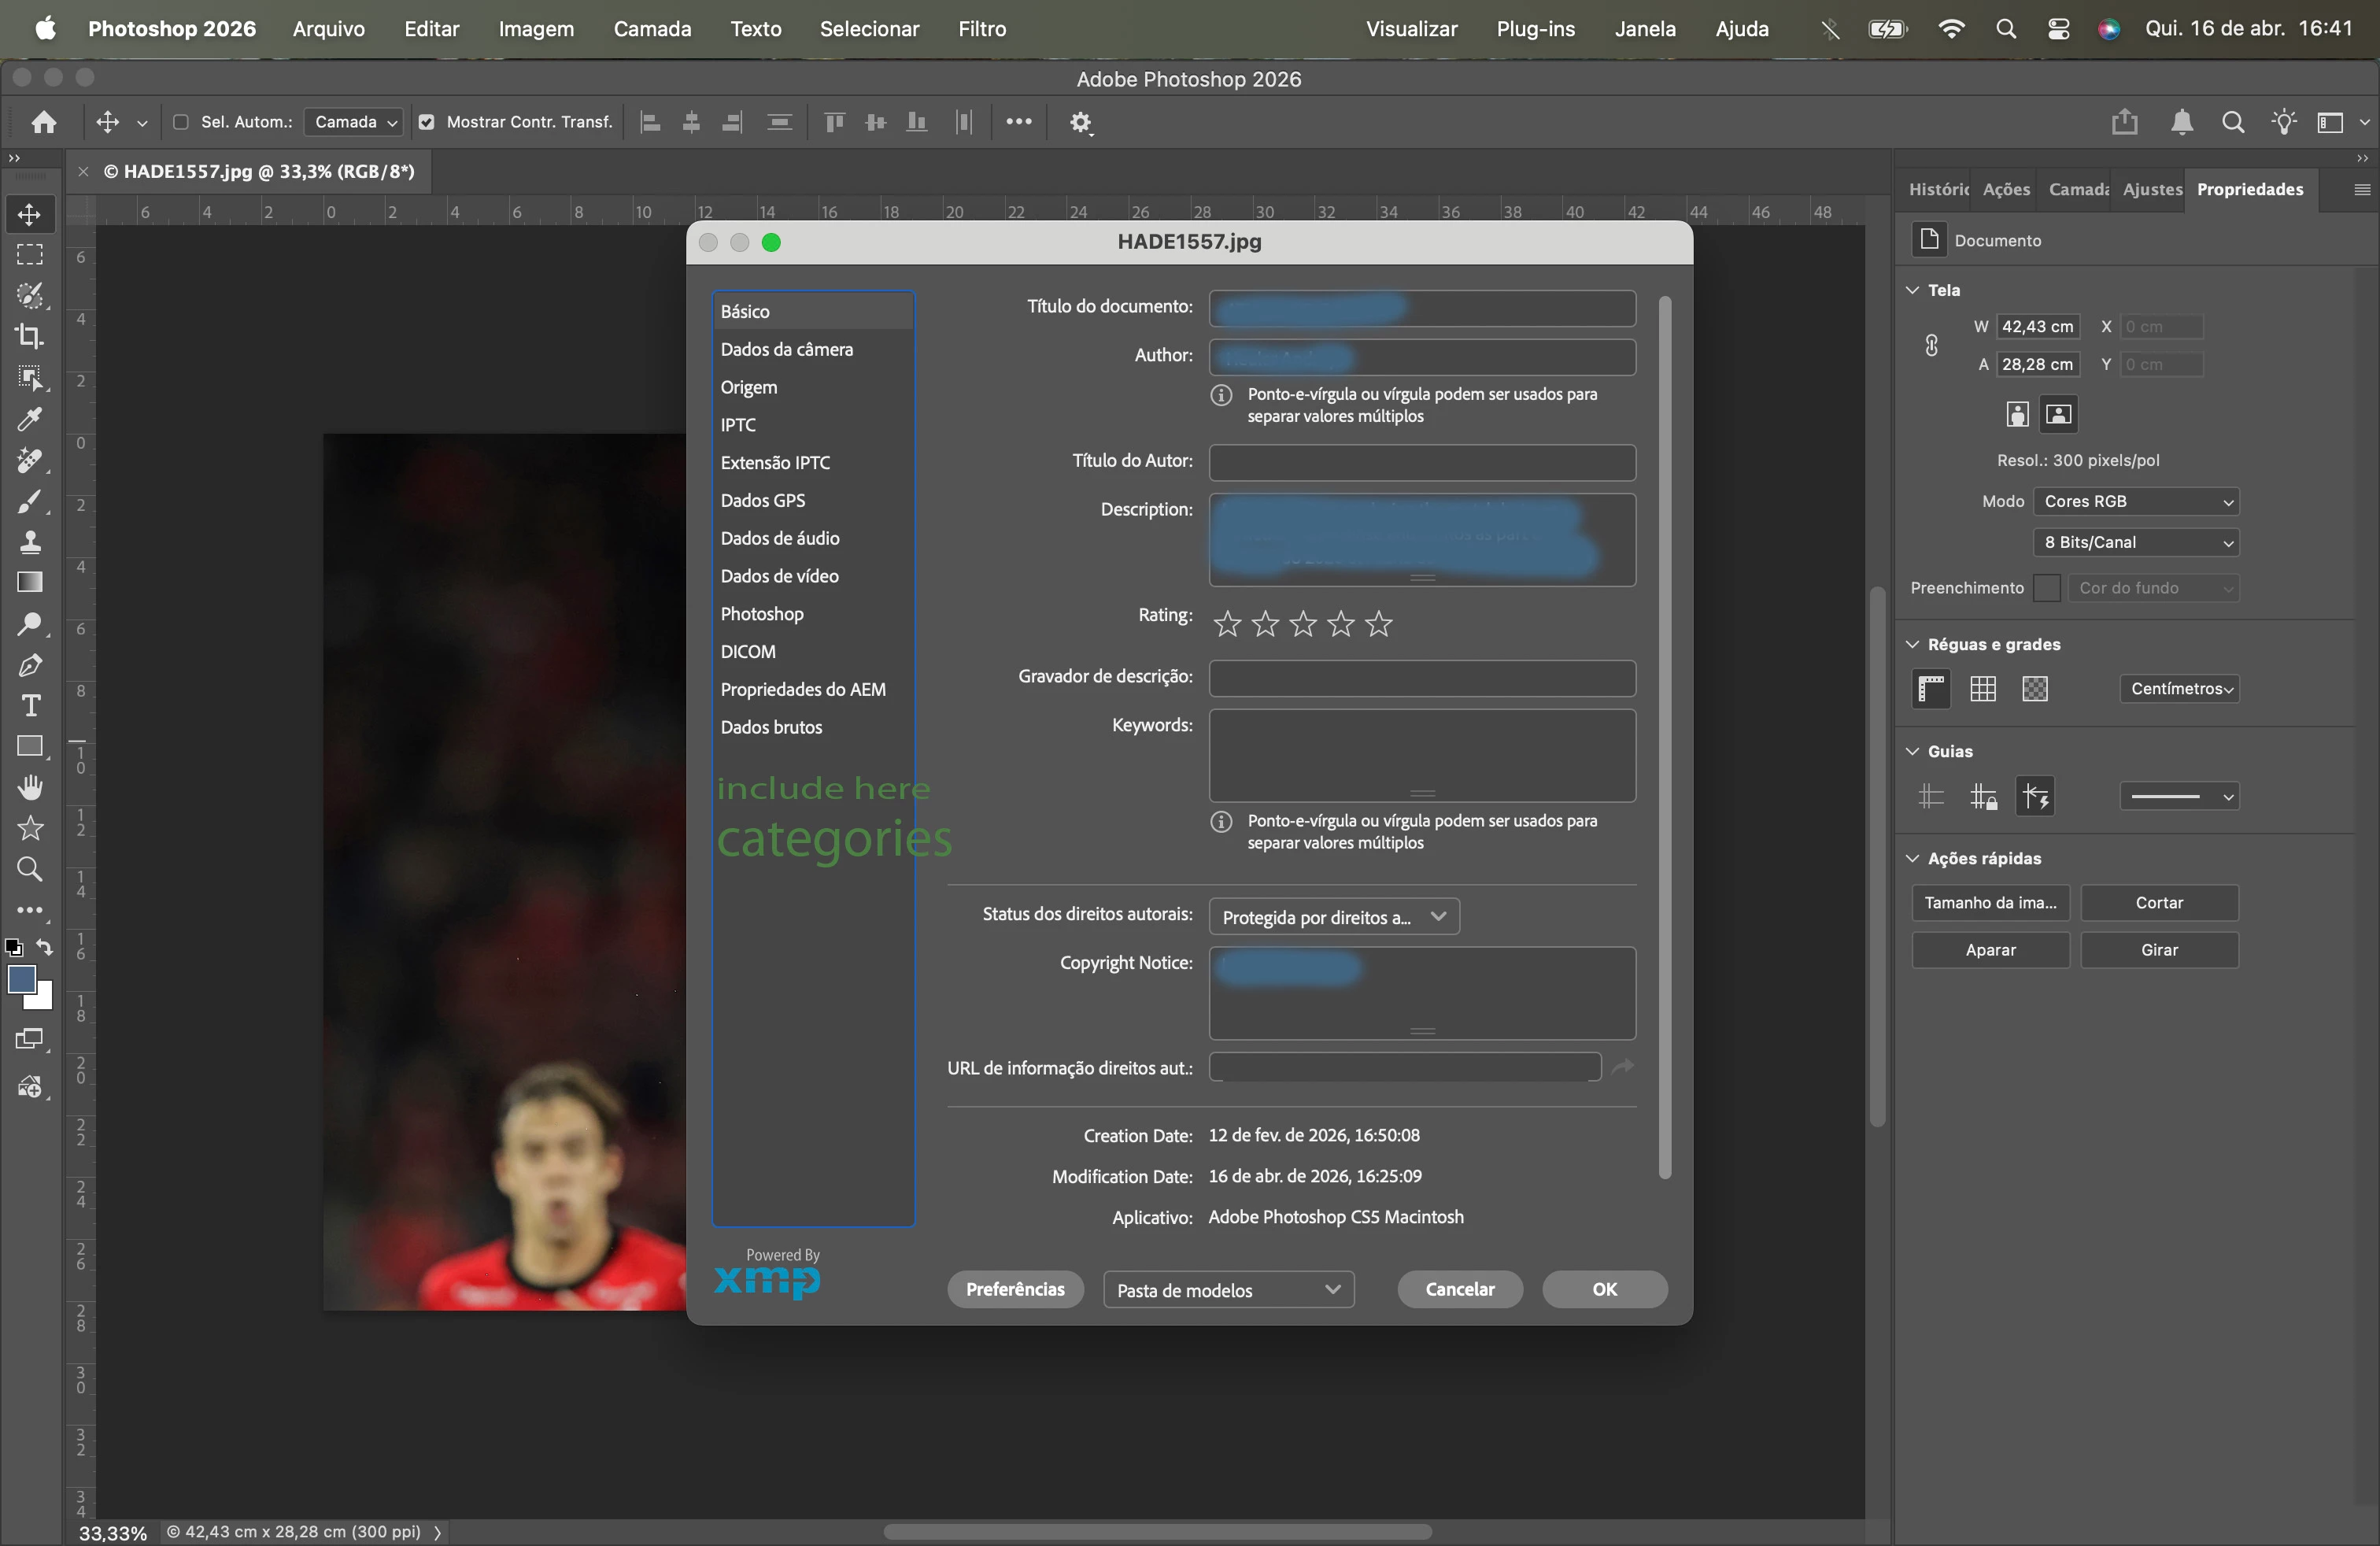Click the Preferências button

point(1014,1290)
